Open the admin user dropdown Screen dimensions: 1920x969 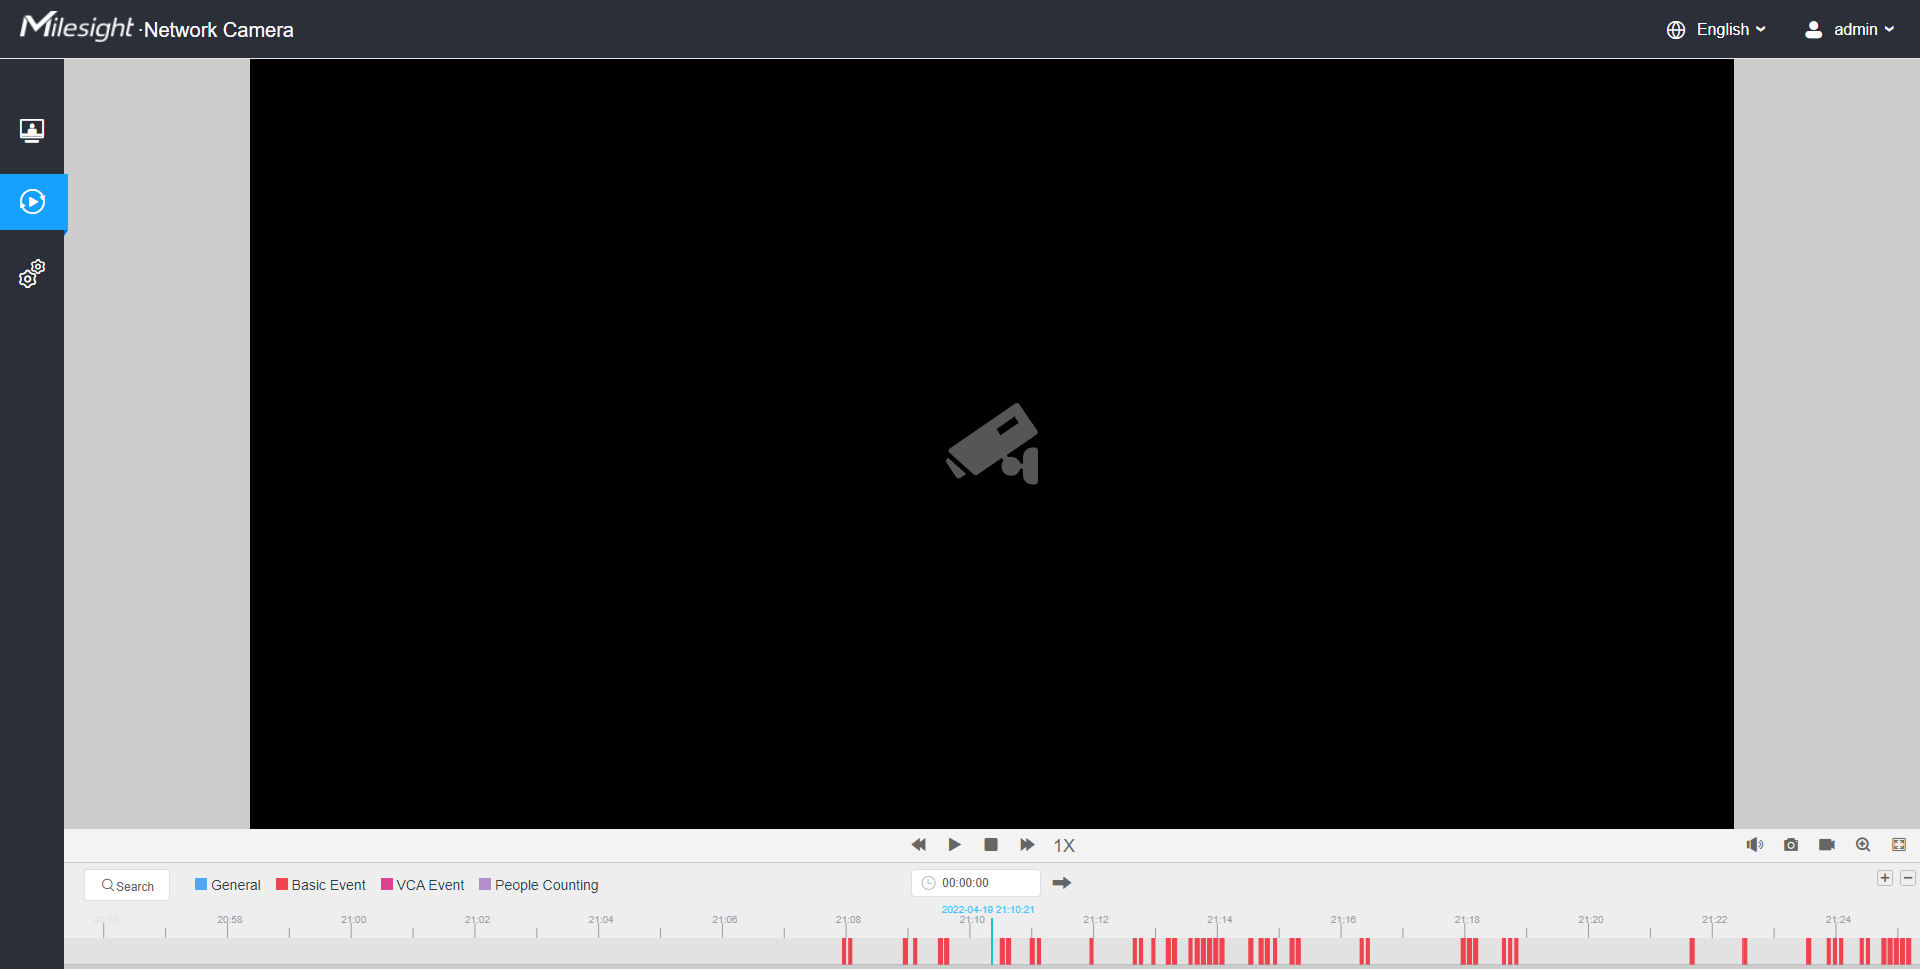tap(1864, 30)
